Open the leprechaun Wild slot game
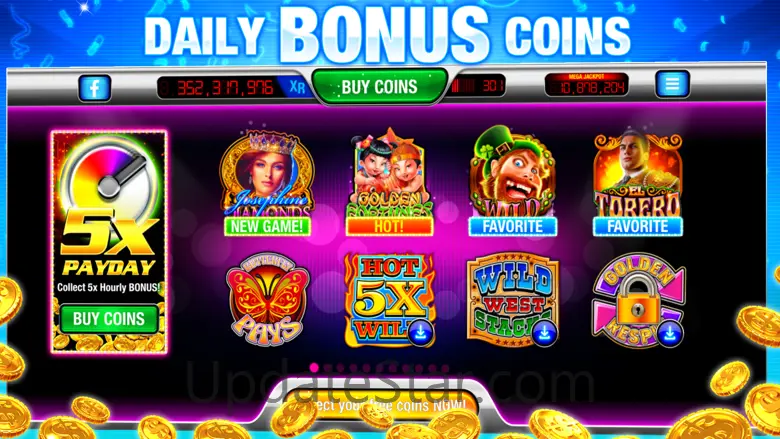The width and height of the screenshot is (780, 439). coord(512,172)
